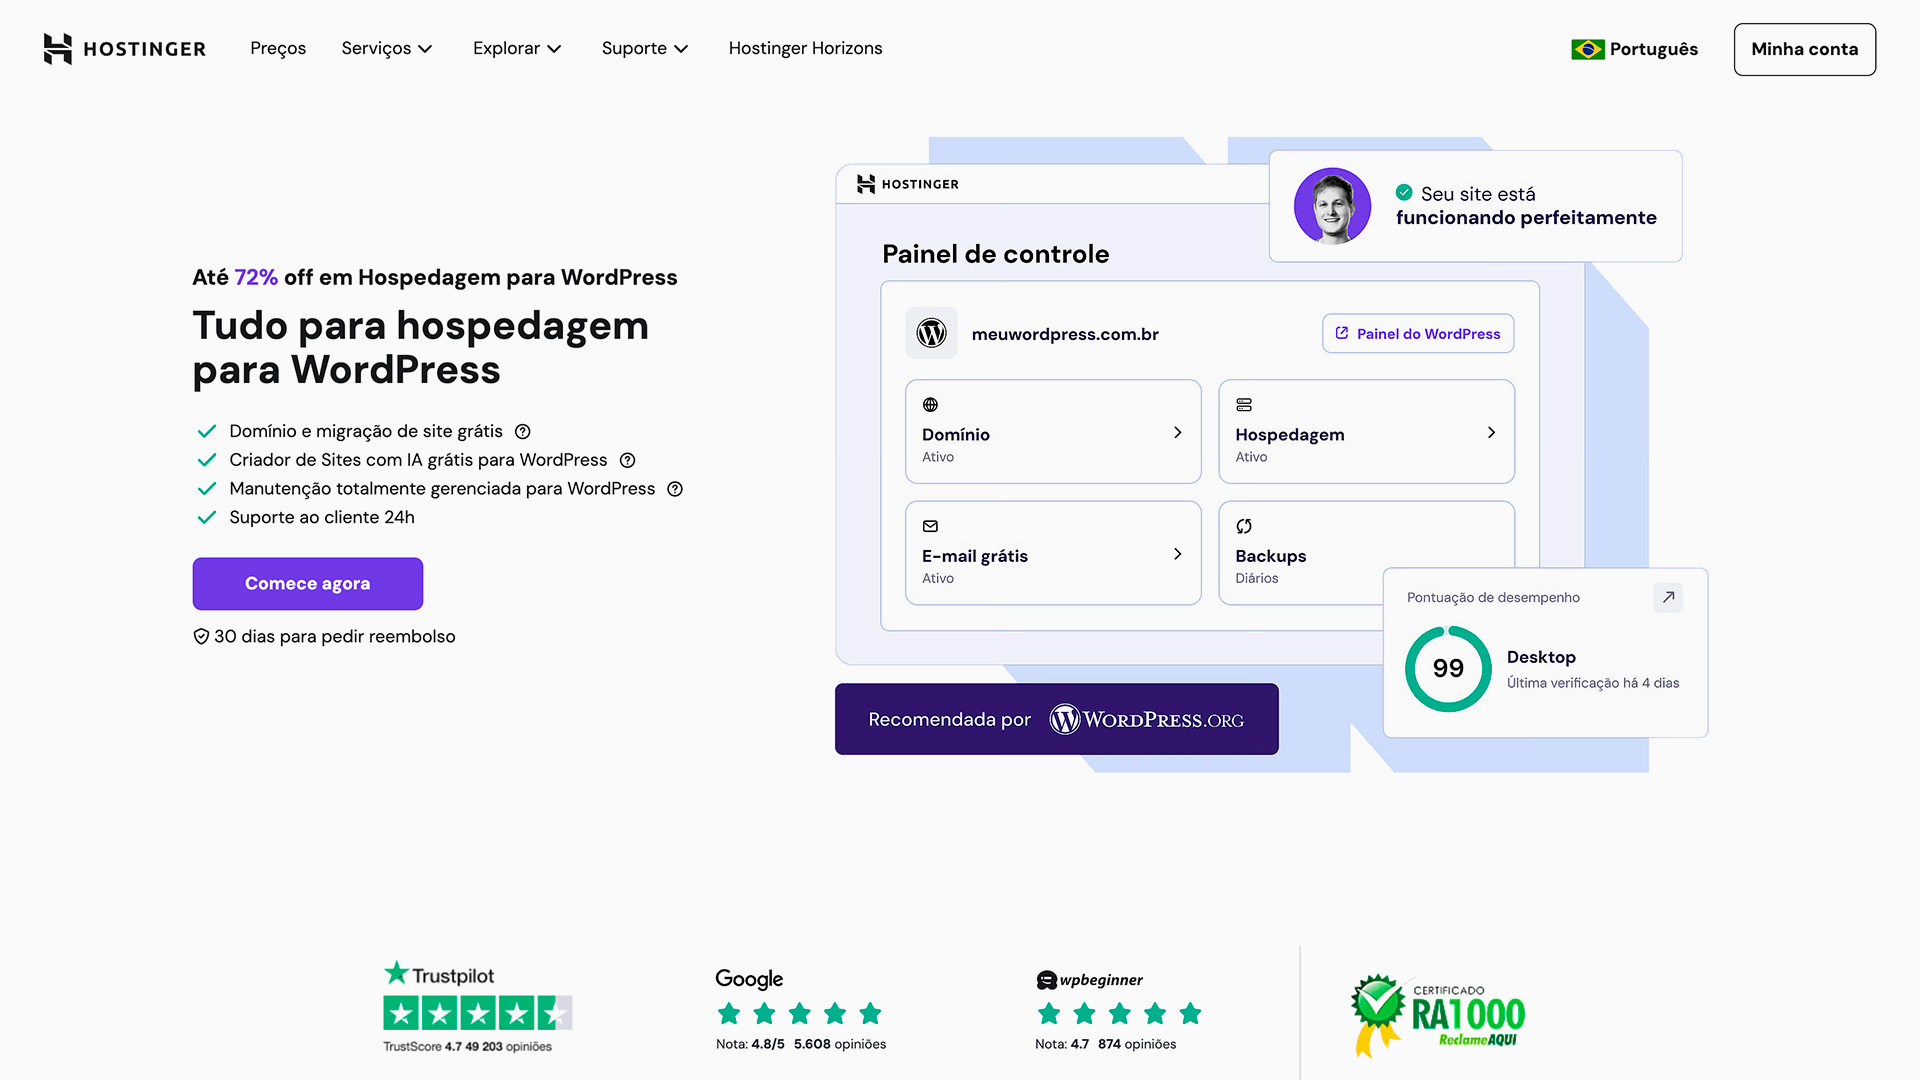Click the 99 performance score gauge

click(1448, 668)
